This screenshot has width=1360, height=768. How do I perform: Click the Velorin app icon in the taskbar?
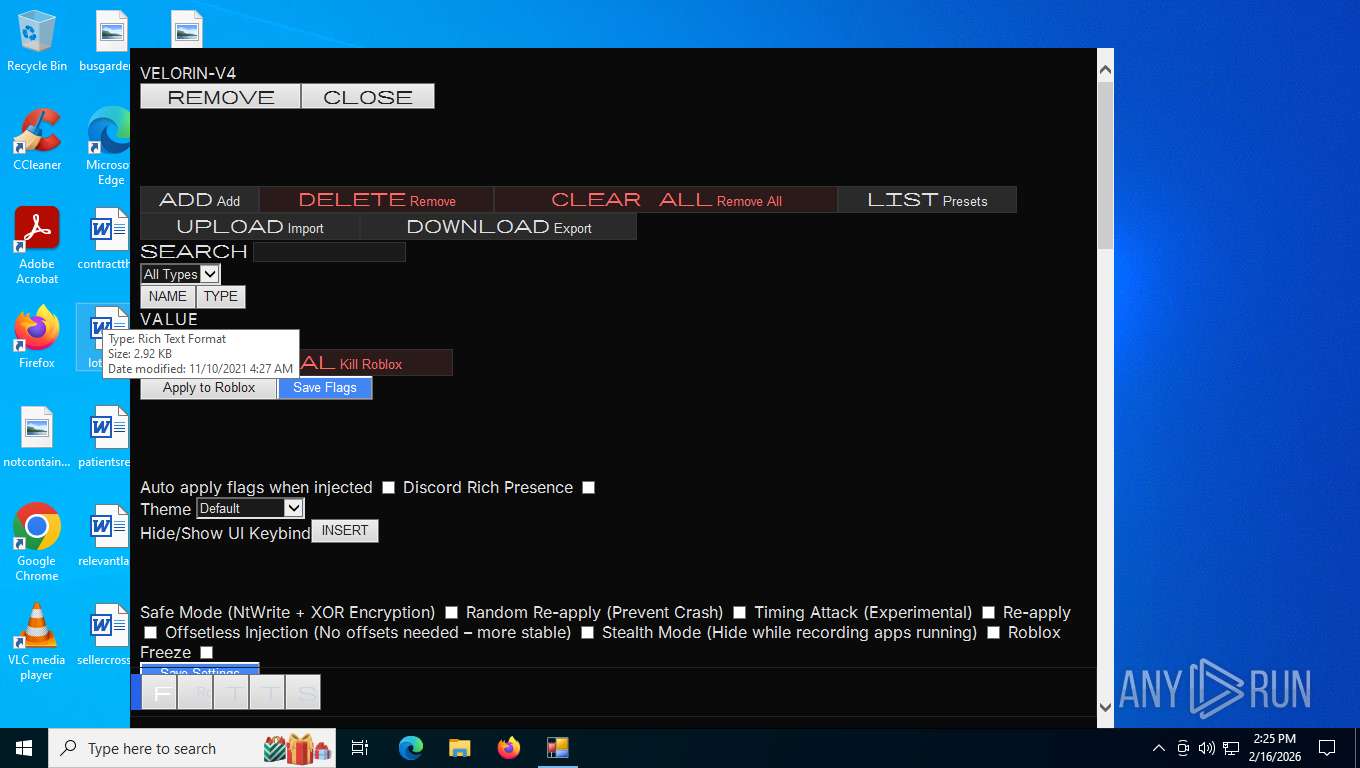click(557, 748)
